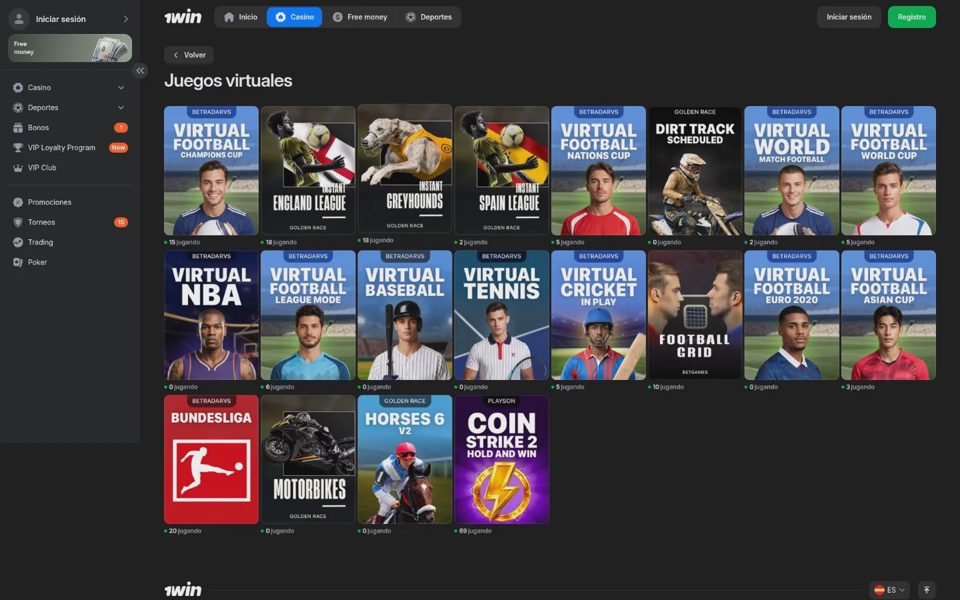
Task: Open Virtual Cricket In Play game
Action: (x=598, y=315)
